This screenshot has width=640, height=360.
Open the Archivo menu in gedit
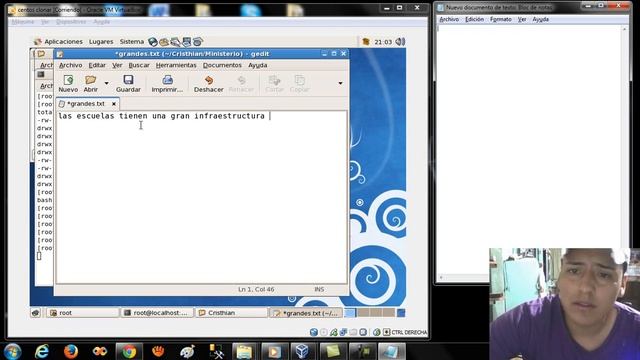coord(71,65)
